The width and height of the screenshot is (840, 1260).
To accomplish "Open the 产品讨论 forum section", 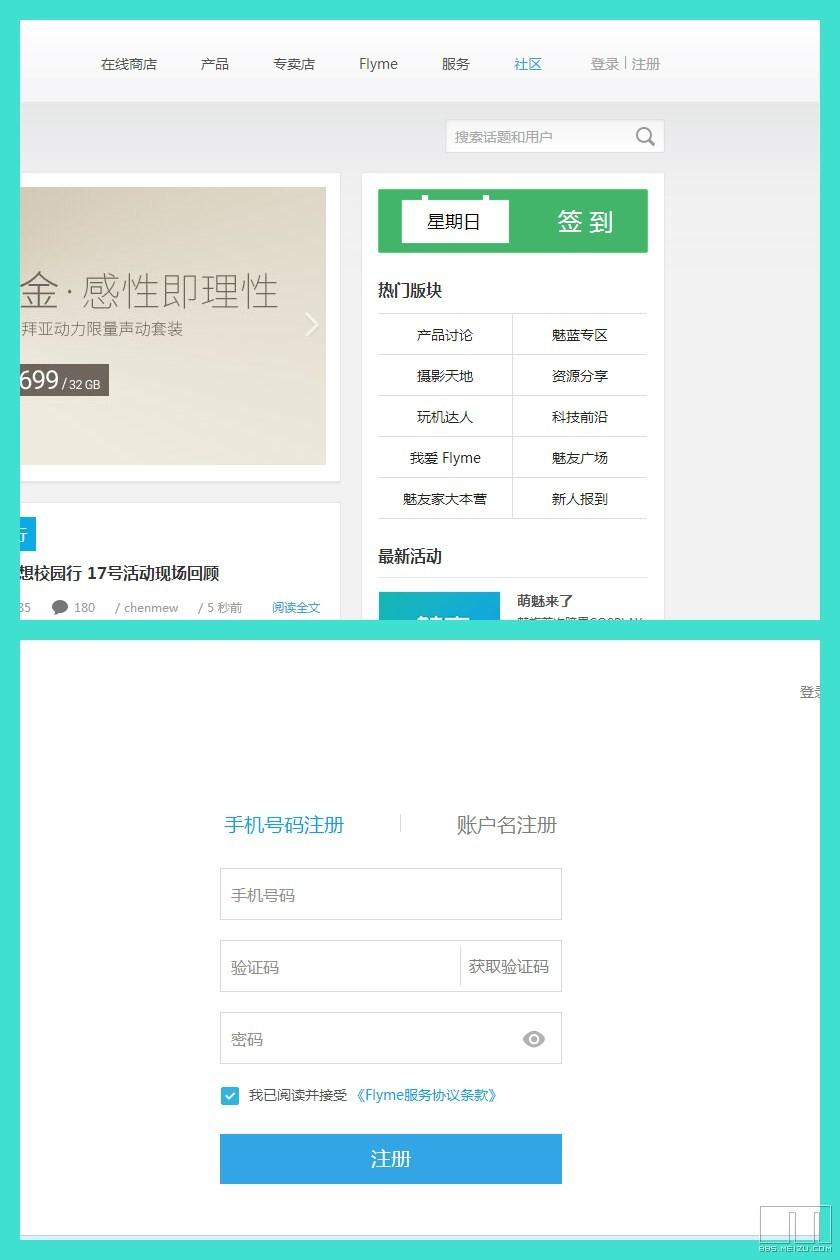I will [x=444, y=334].
